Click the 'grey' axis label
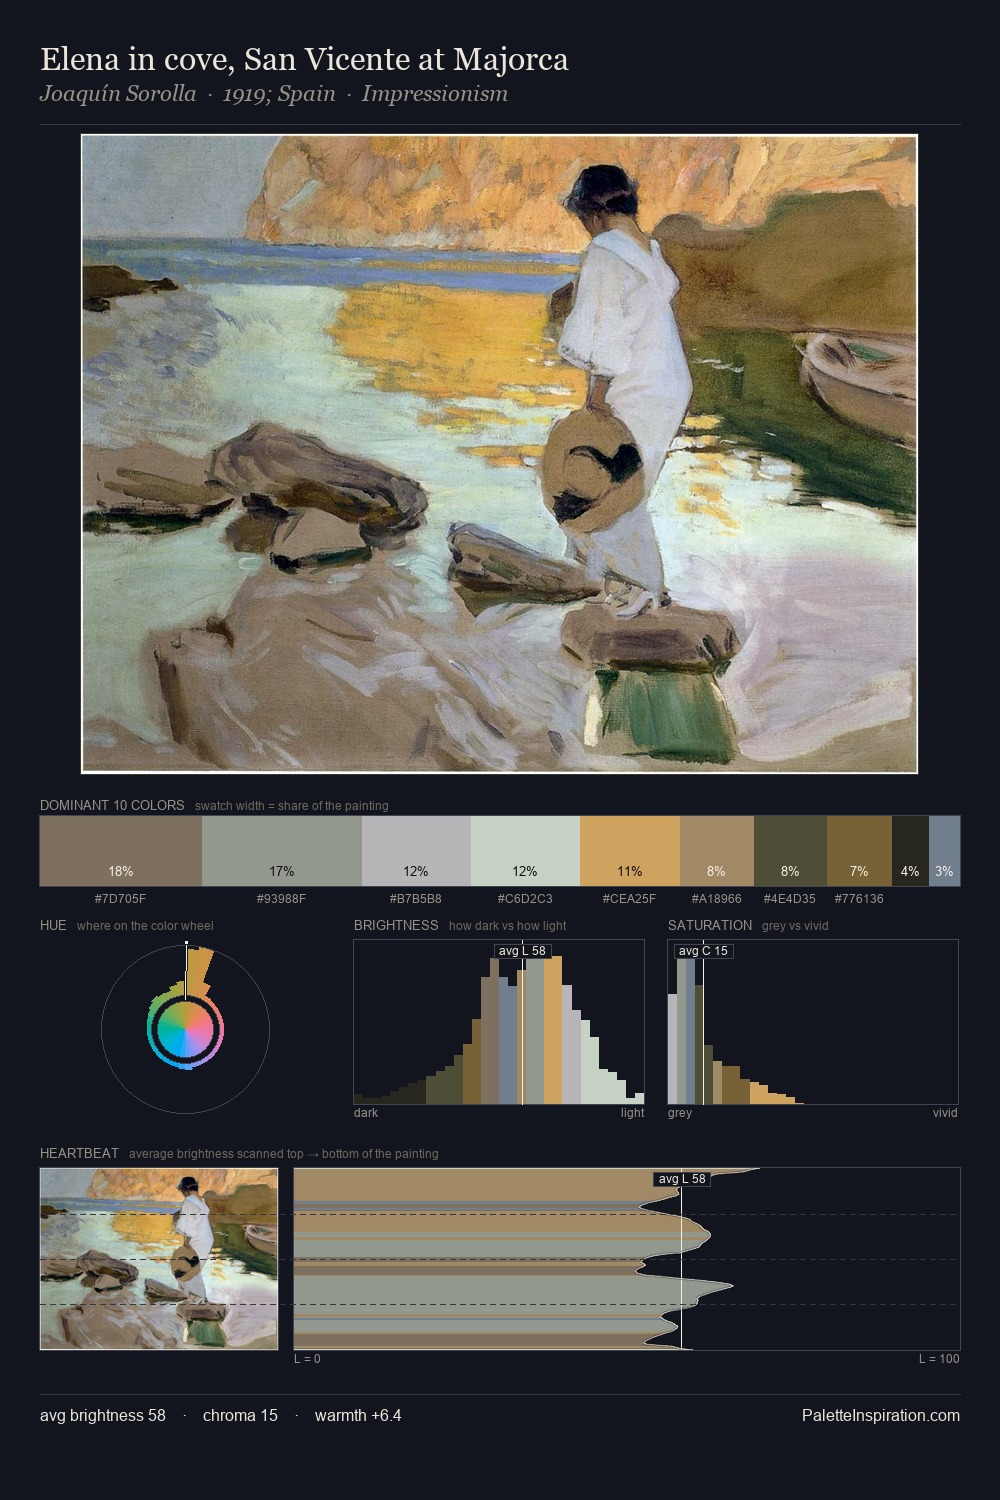 680,1113
